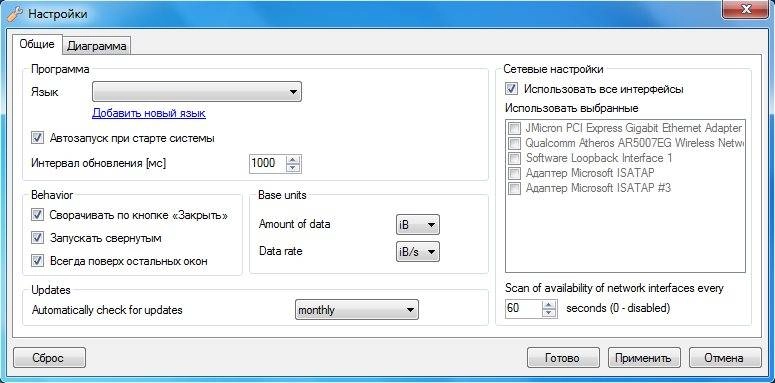Image resolution: width=775 pixels, height=383 pixels.
Task: Select the Общие tab
Action: (x=37, y=44)
